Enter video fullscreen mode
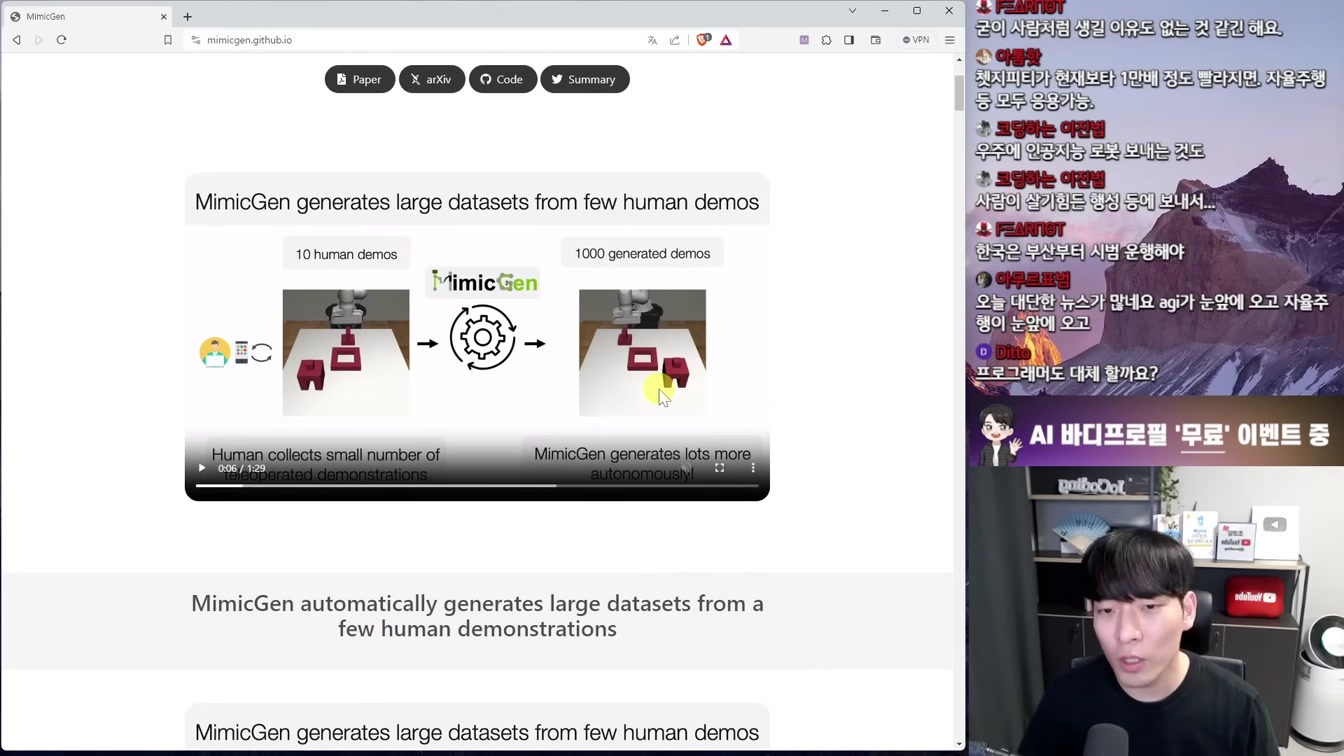The image size is (1344, 756). click(719, 468)
